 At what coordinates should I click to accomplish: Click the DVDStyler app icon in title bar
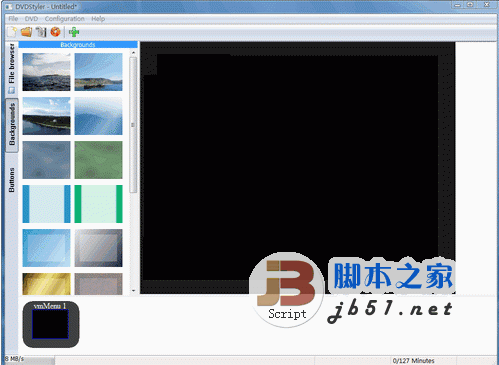tap(8, 6)
